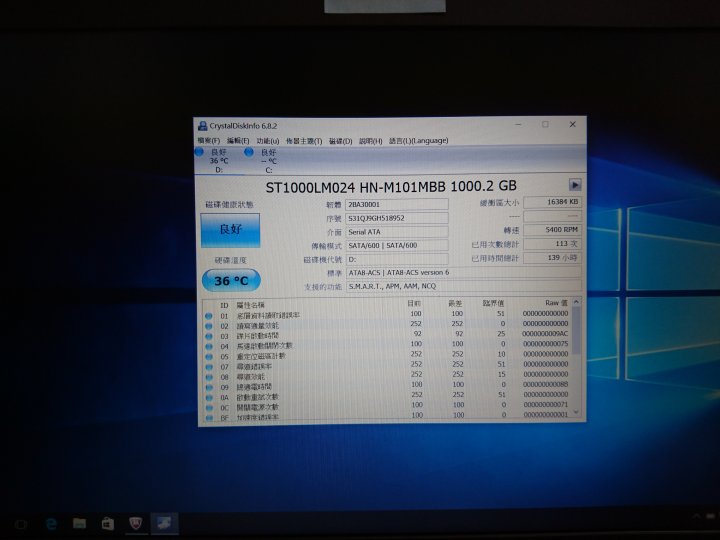
Task: Click status dot of attribute 05 row
Action: 209,356
